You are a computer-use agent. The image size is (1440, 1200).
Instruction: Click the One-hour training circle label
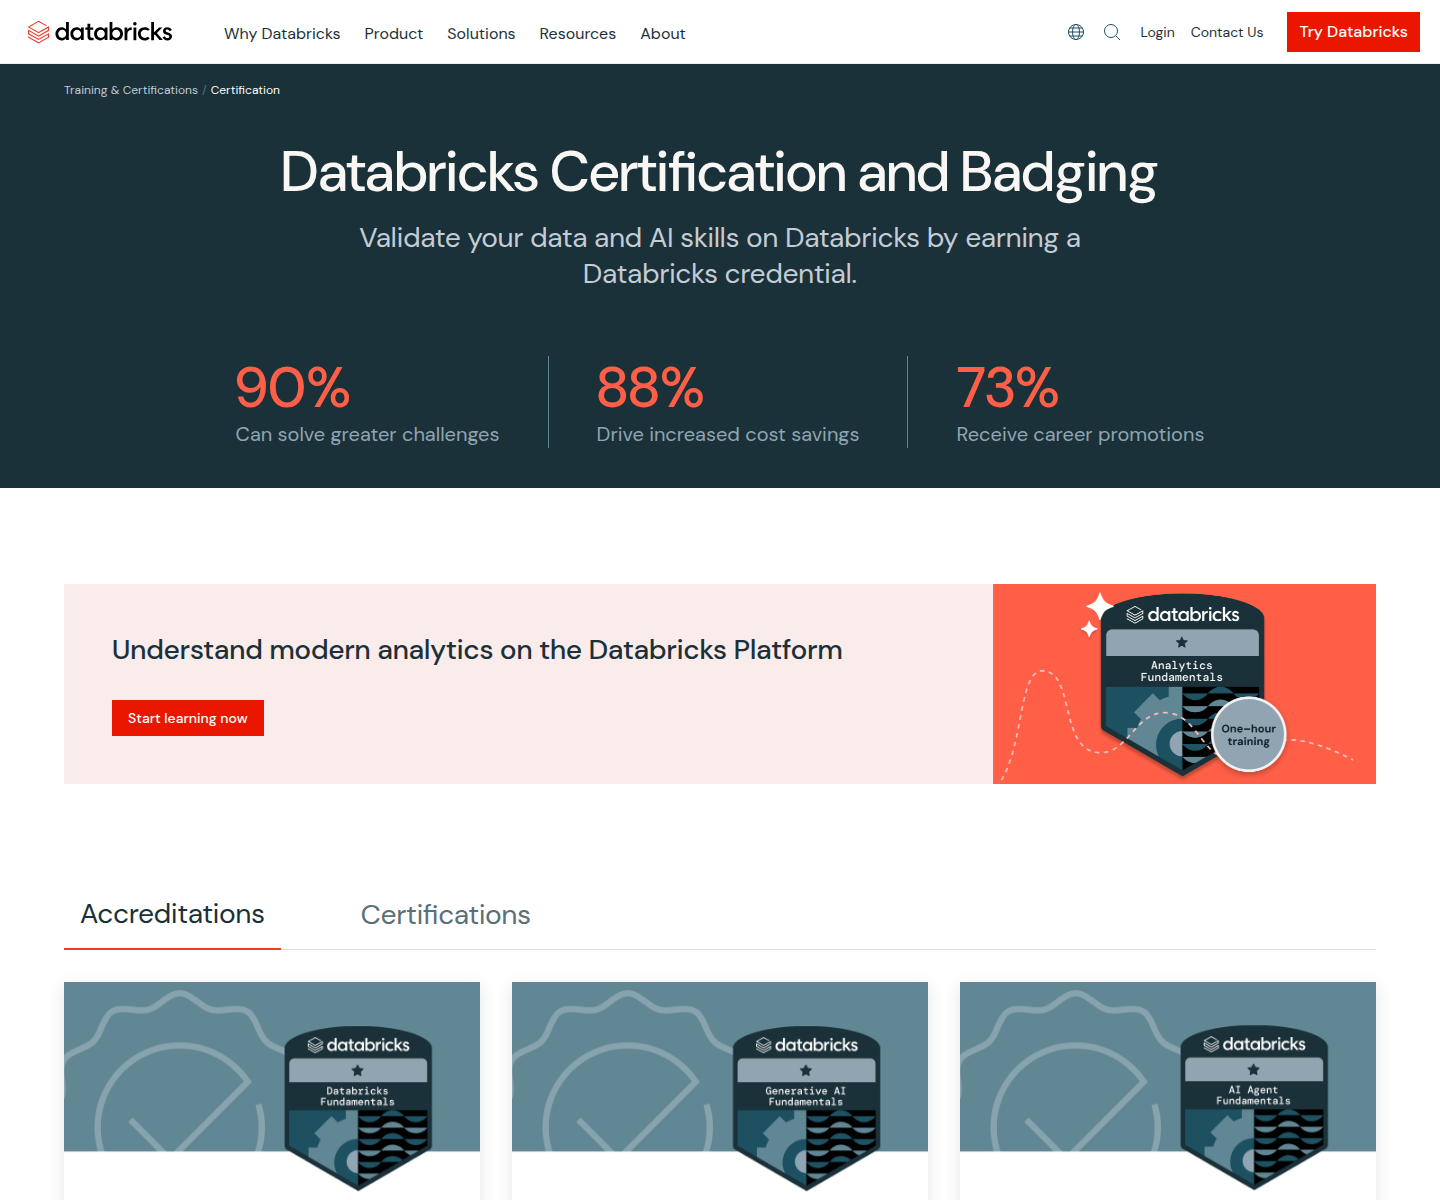click(x=1248, y=735)
